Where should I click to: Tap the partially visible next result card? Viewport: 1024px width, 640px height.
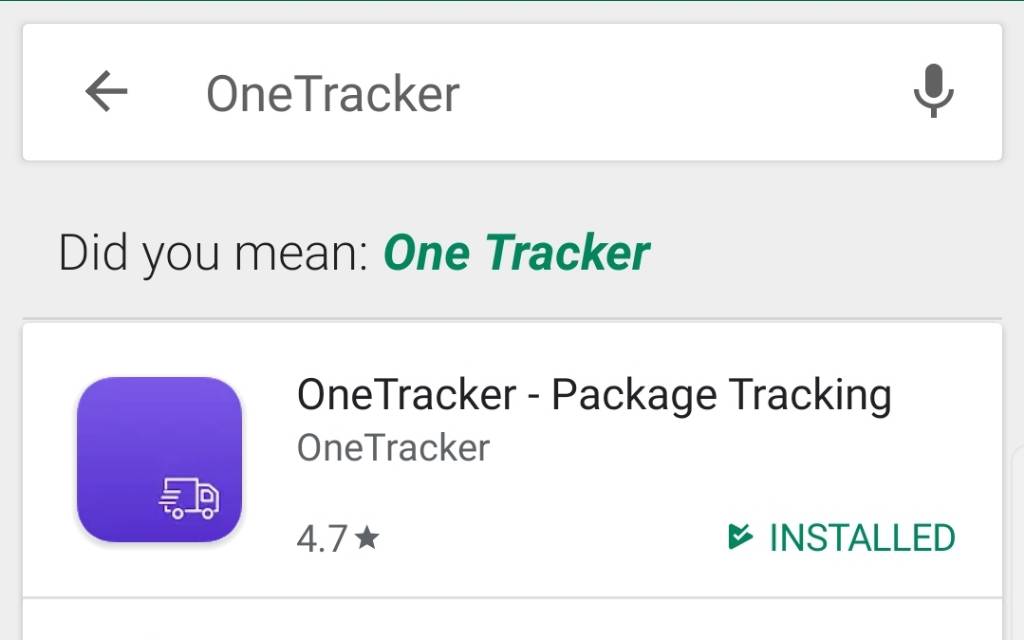[512, 622]
